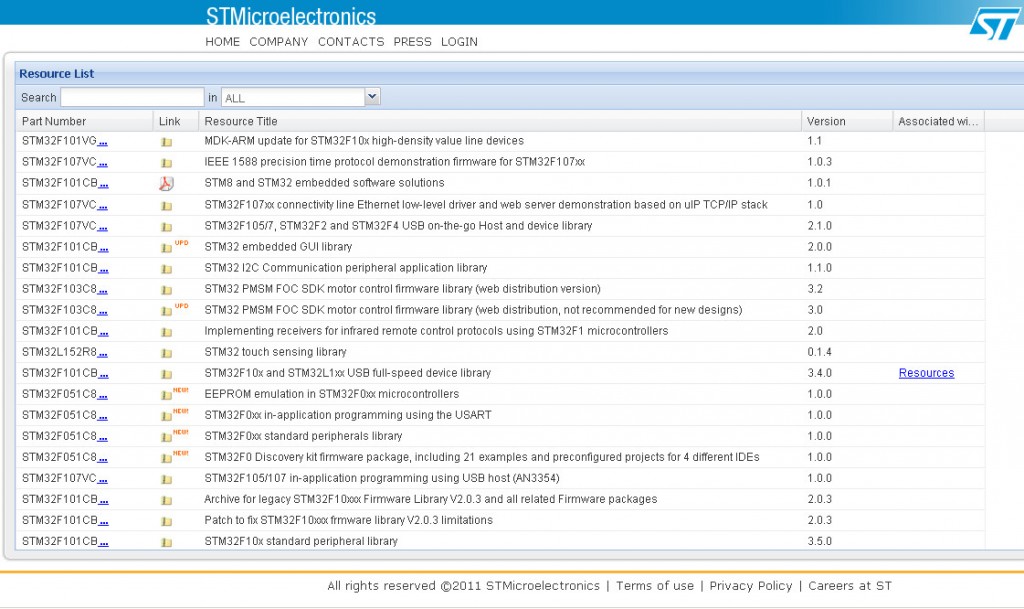Expand part list for STM32F107VC AN3354 row

103,480
